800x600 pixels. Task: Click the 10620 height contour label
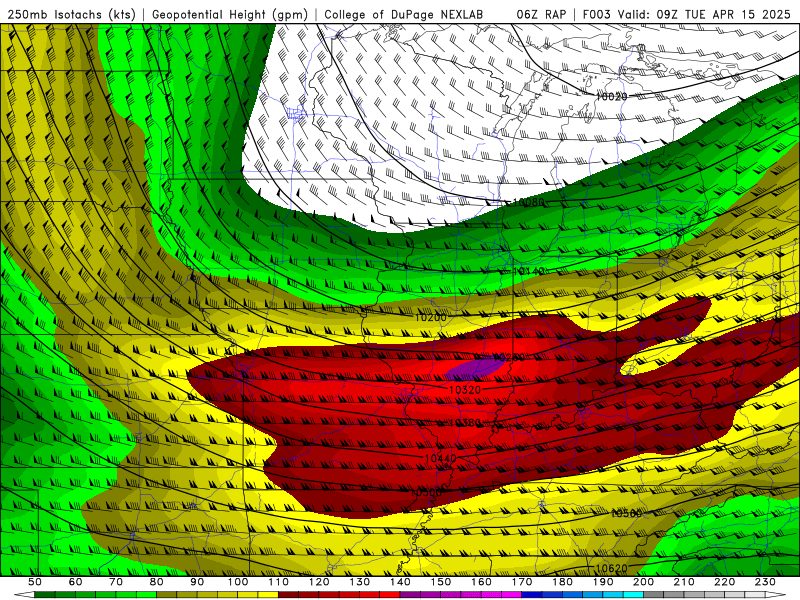pos(611,568)
